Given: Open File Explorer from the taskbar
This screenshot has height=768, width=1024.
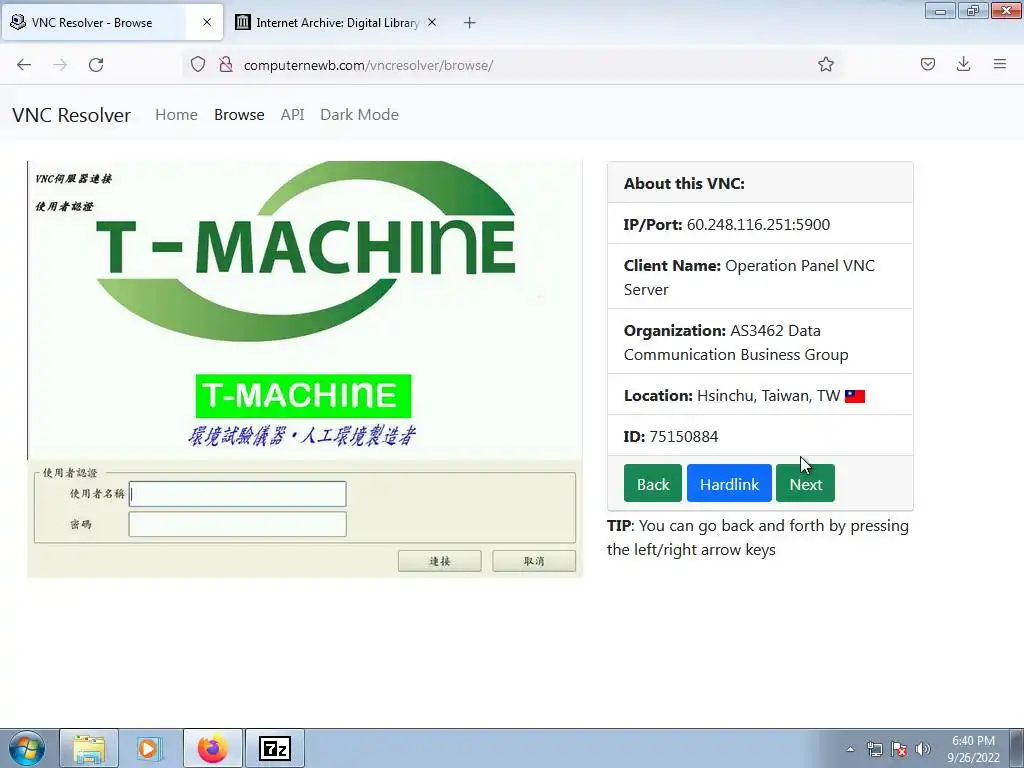Looking at the screenshot, I should 89,748.
